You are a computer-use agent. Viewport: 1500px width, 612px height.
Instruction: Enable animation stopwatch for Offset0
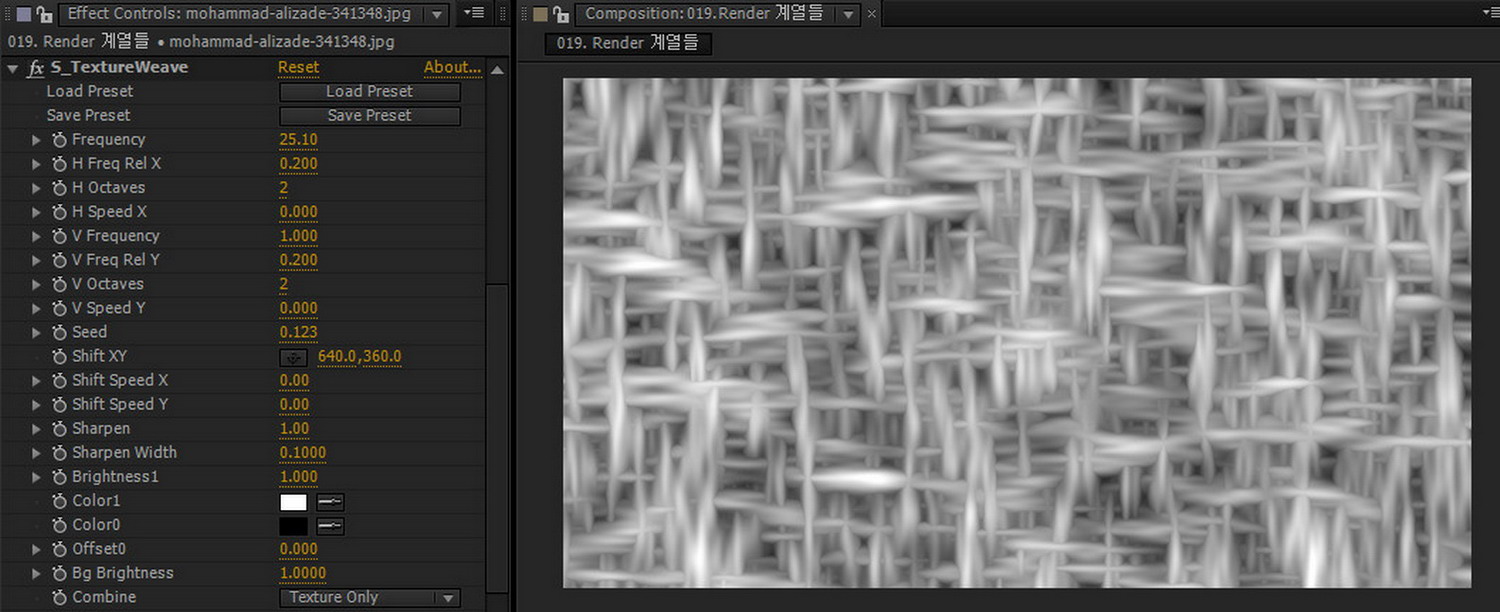click(x=59, y=549)
